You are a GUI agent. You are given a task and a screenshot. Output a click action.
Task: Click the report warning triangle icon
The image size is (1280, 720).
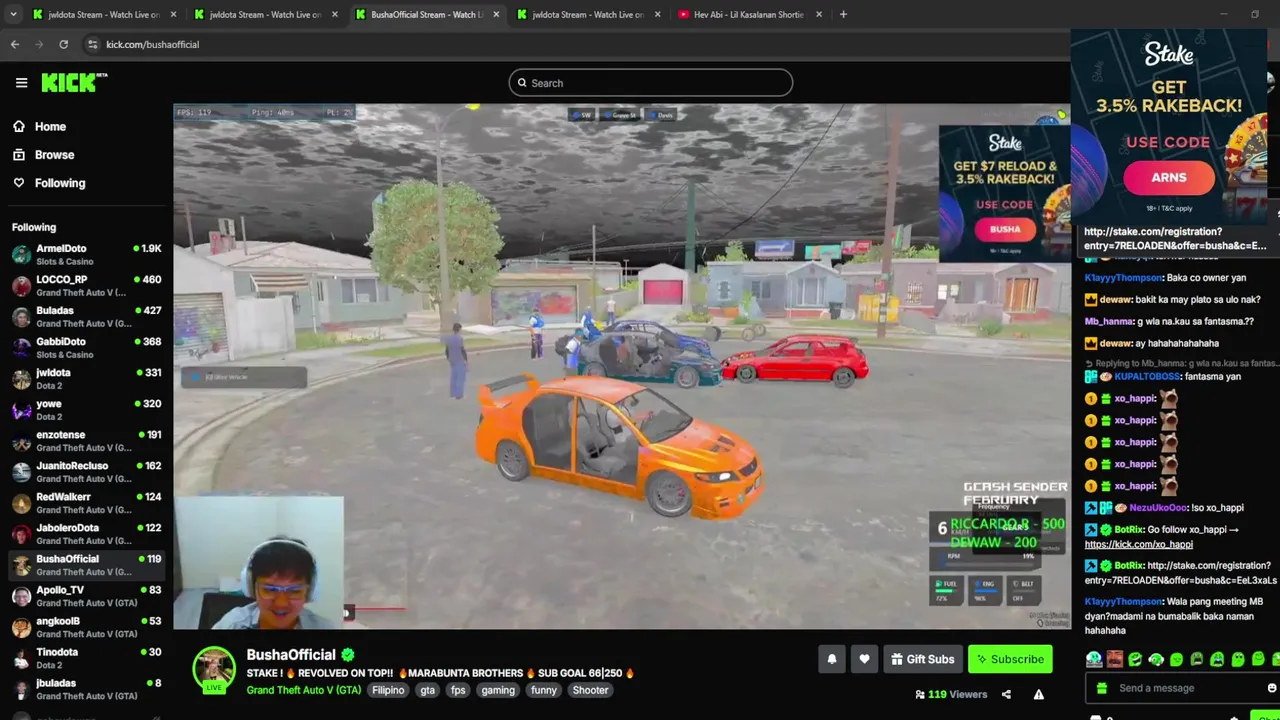pos(1039,694)
